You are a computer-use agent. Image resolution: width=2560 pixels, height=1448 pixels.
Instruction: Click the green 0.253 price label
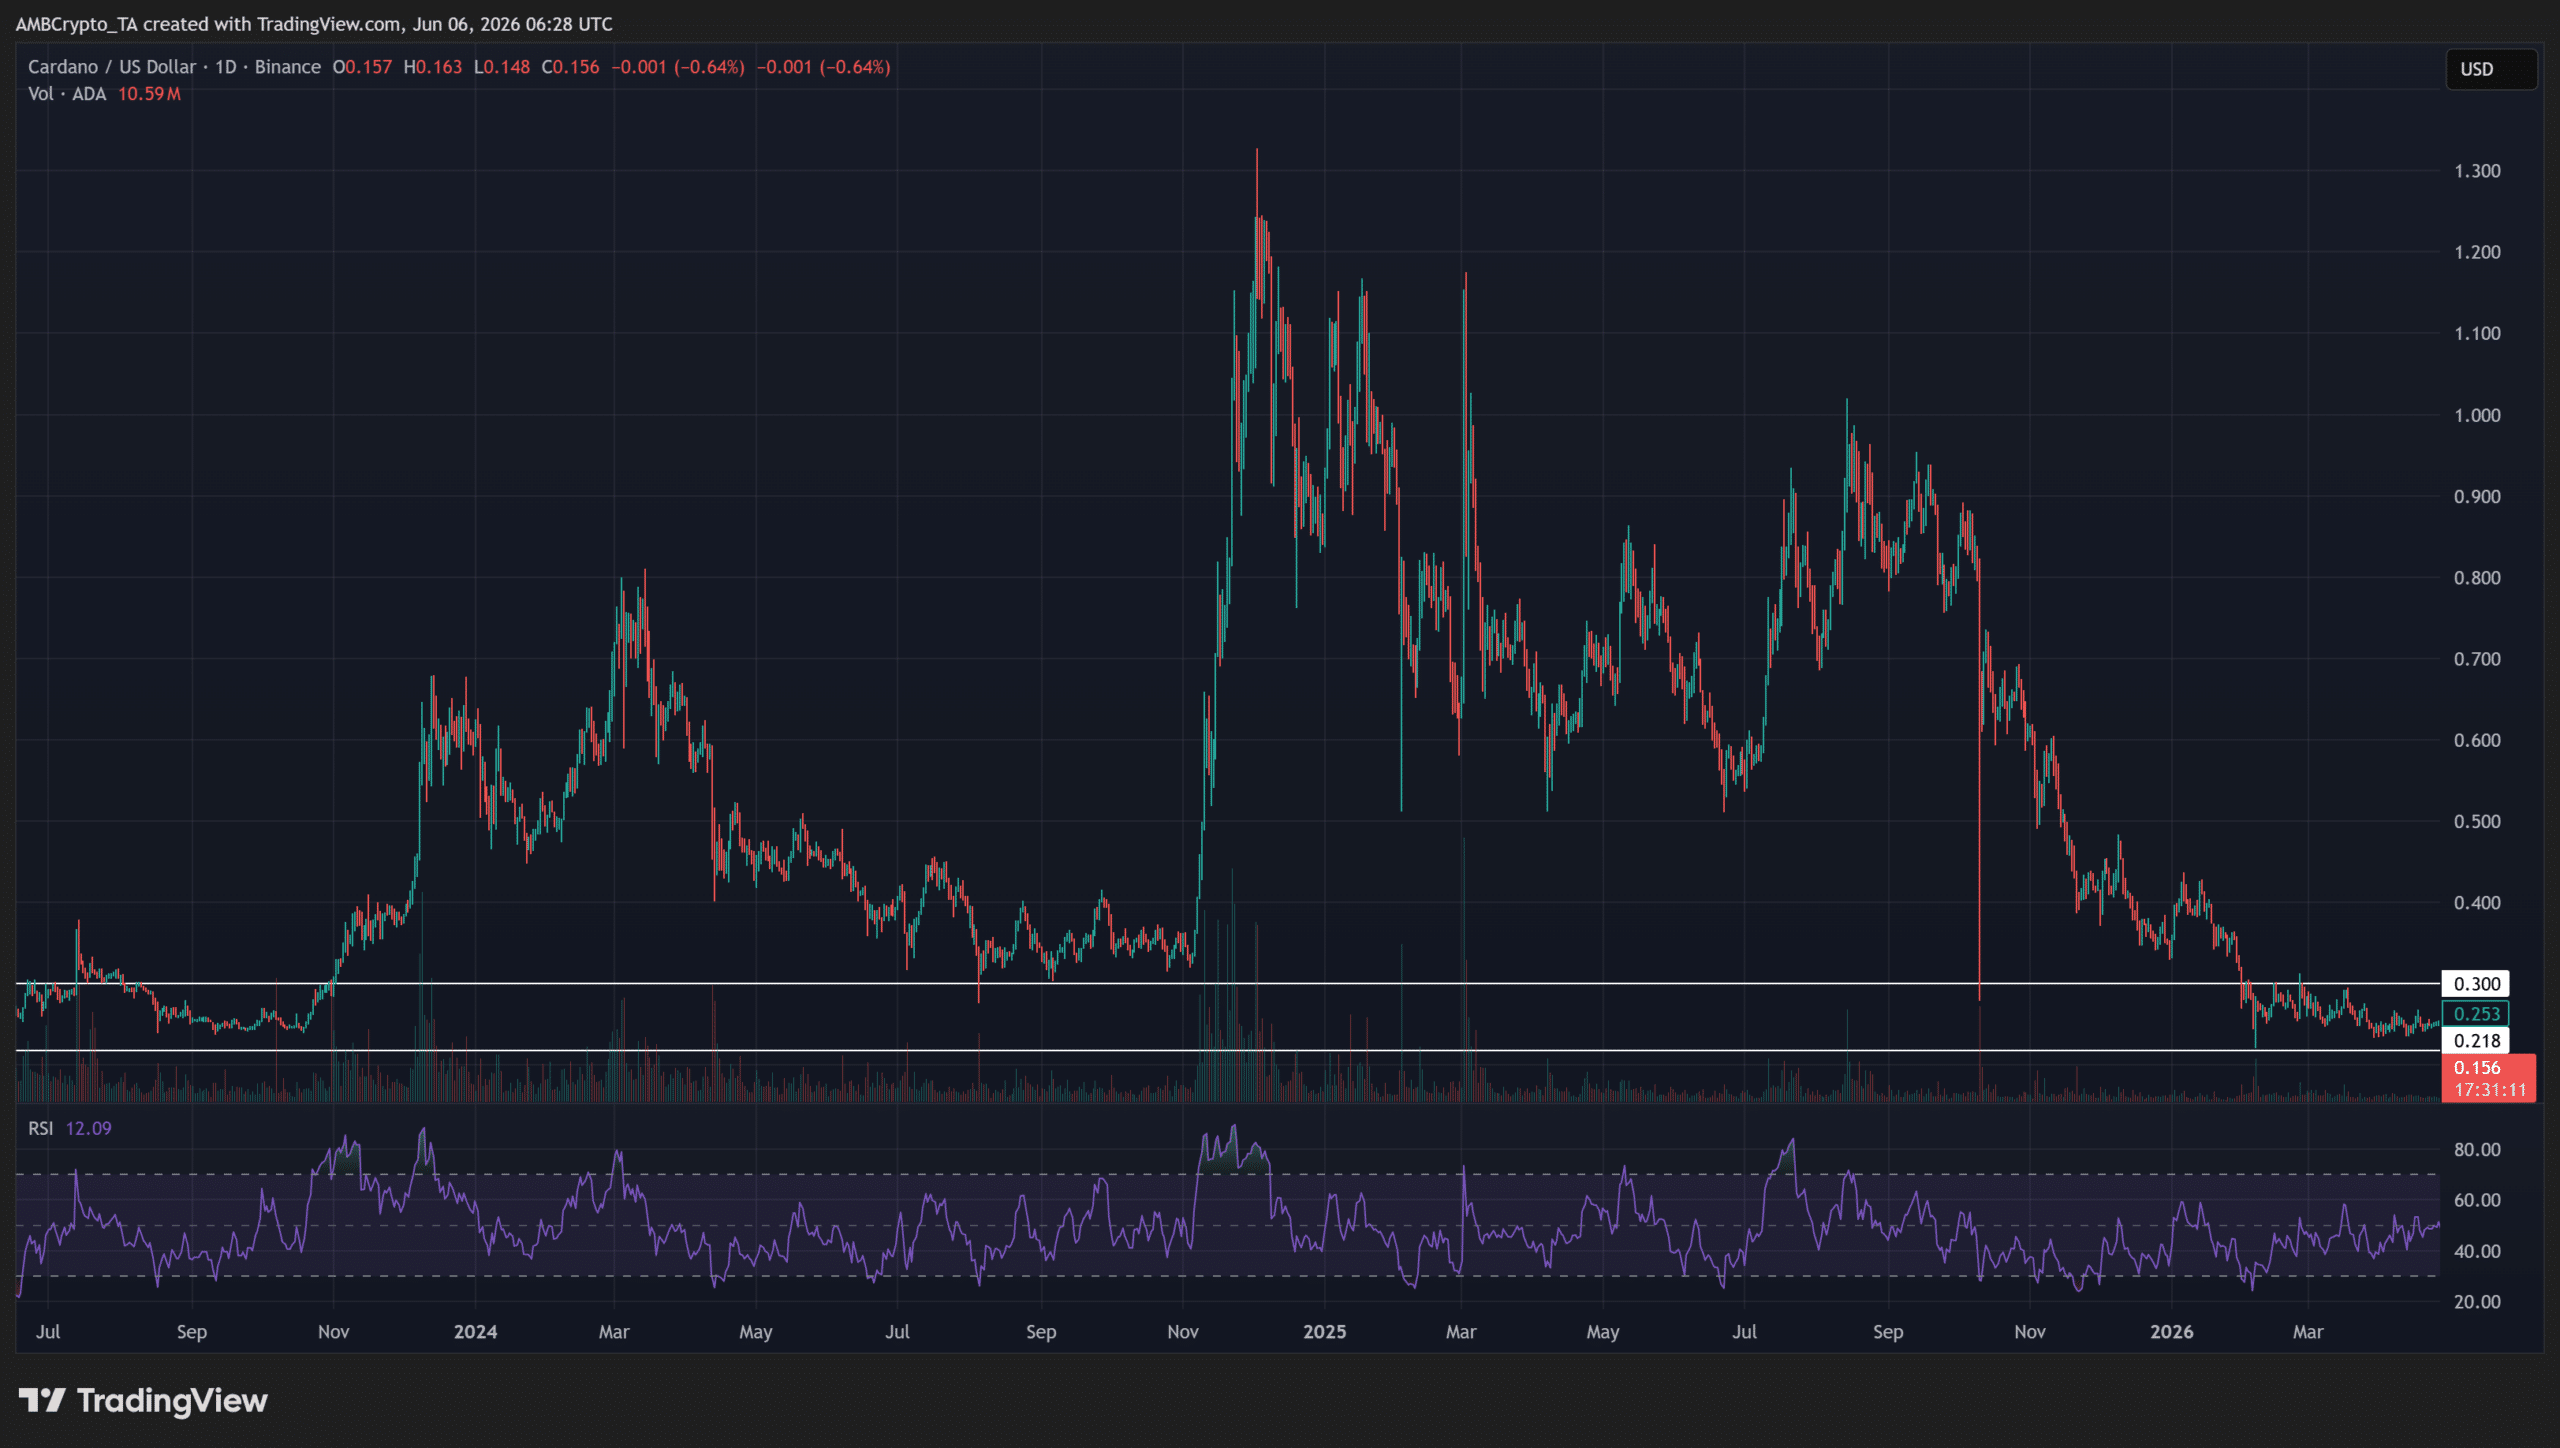(2476, 1014)
